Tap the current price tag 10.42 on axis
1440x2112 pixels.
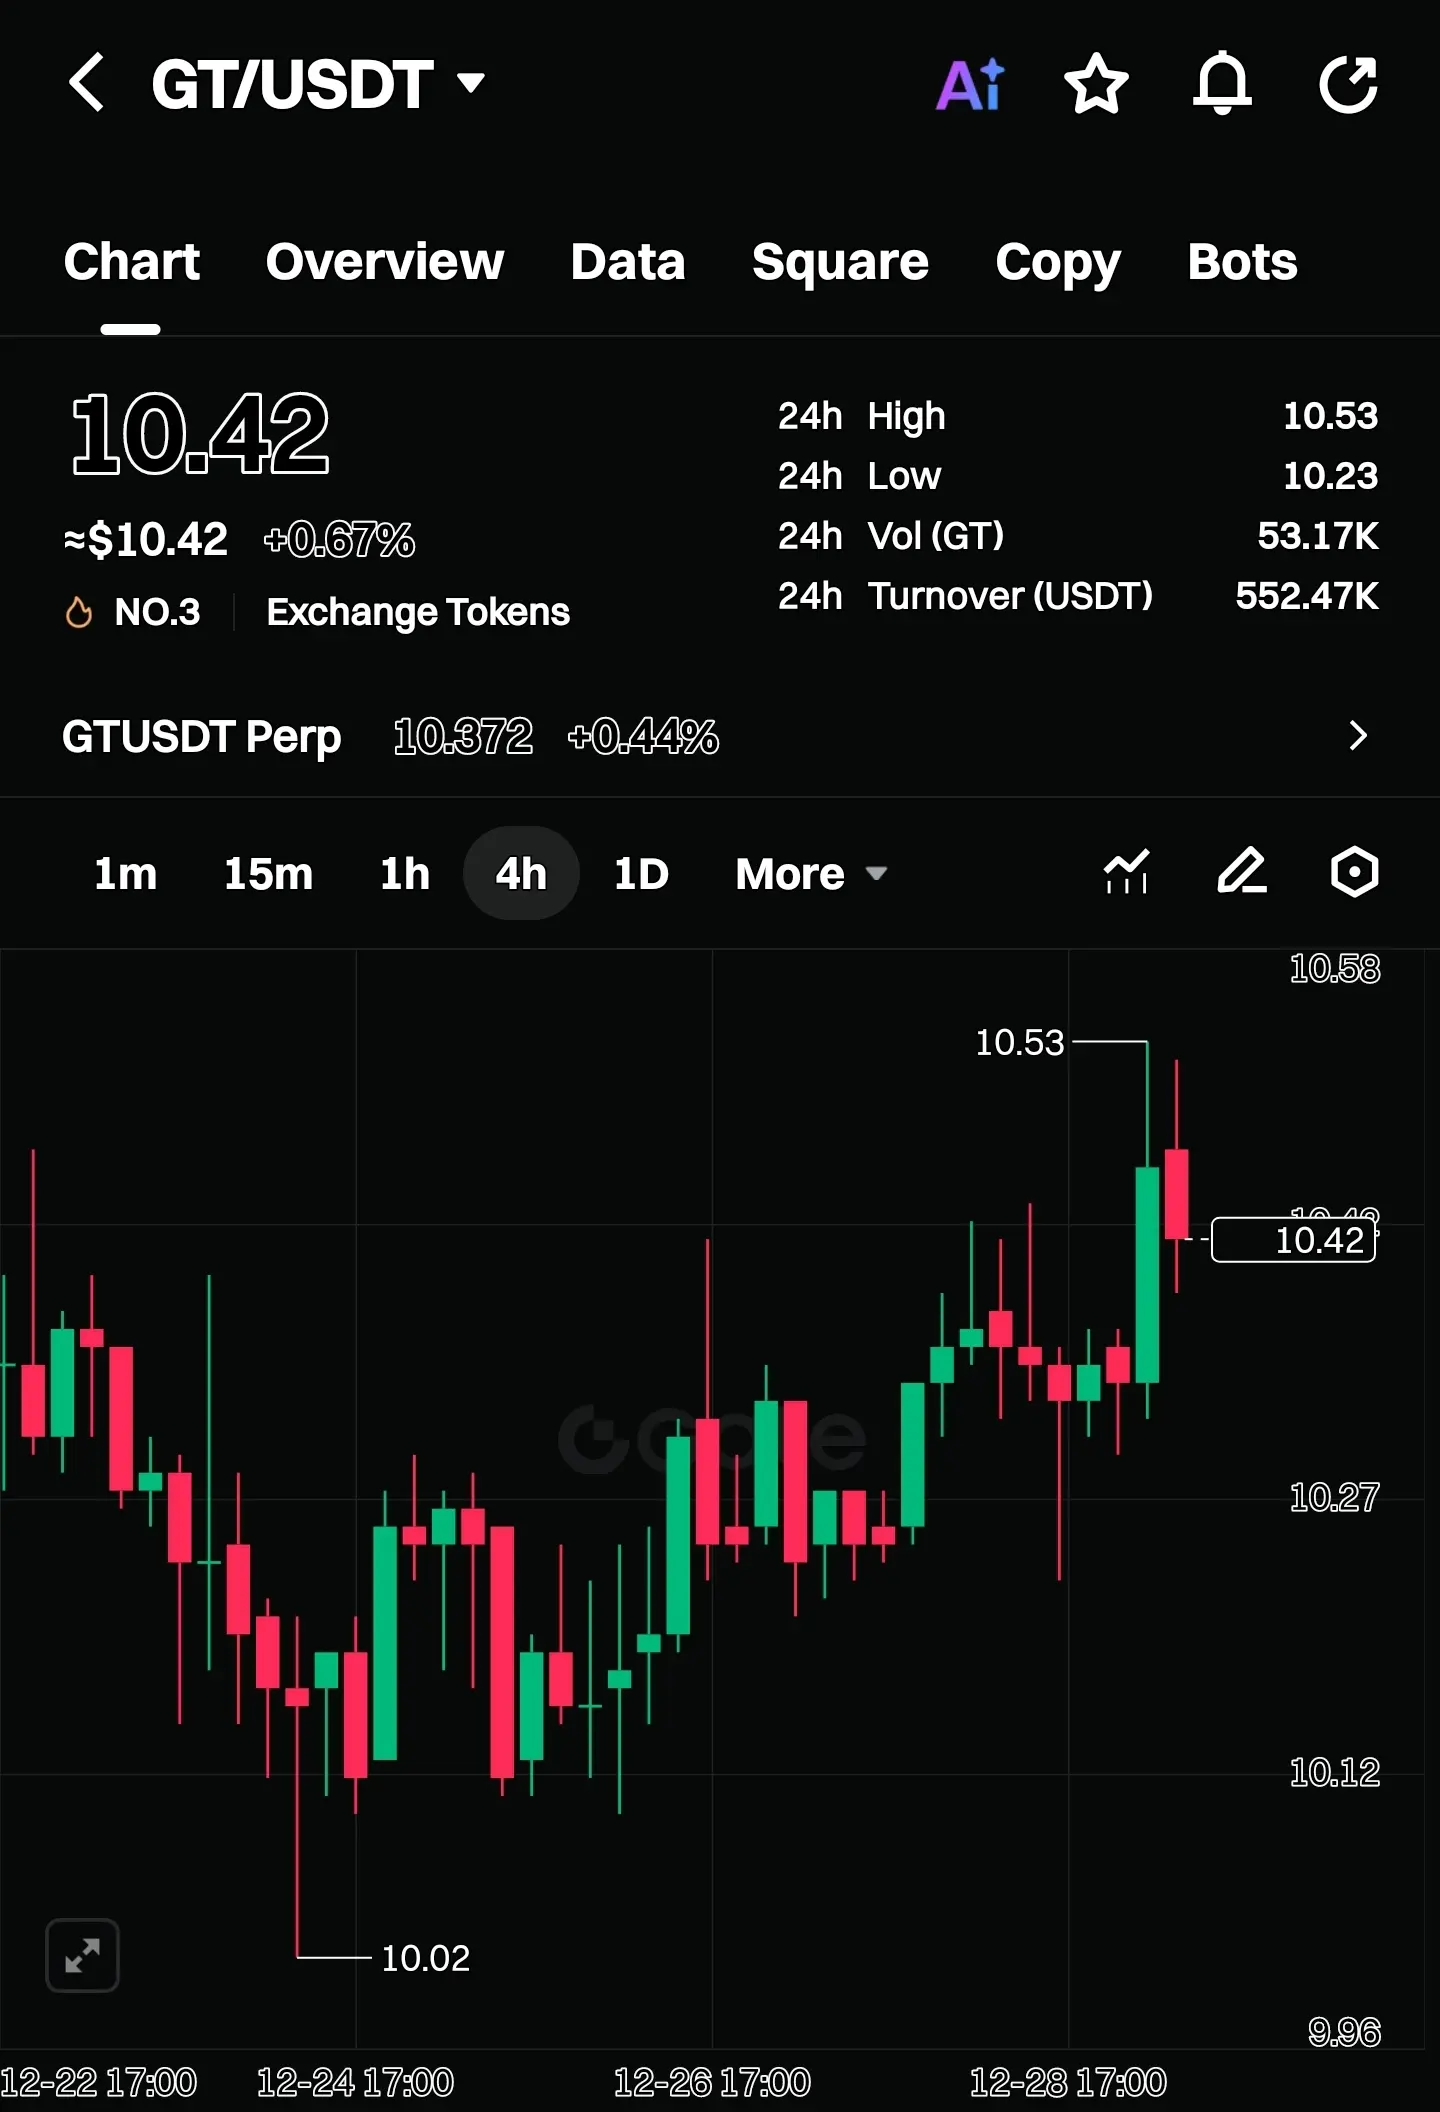pyautogui.click(x=1293, y=1240)
